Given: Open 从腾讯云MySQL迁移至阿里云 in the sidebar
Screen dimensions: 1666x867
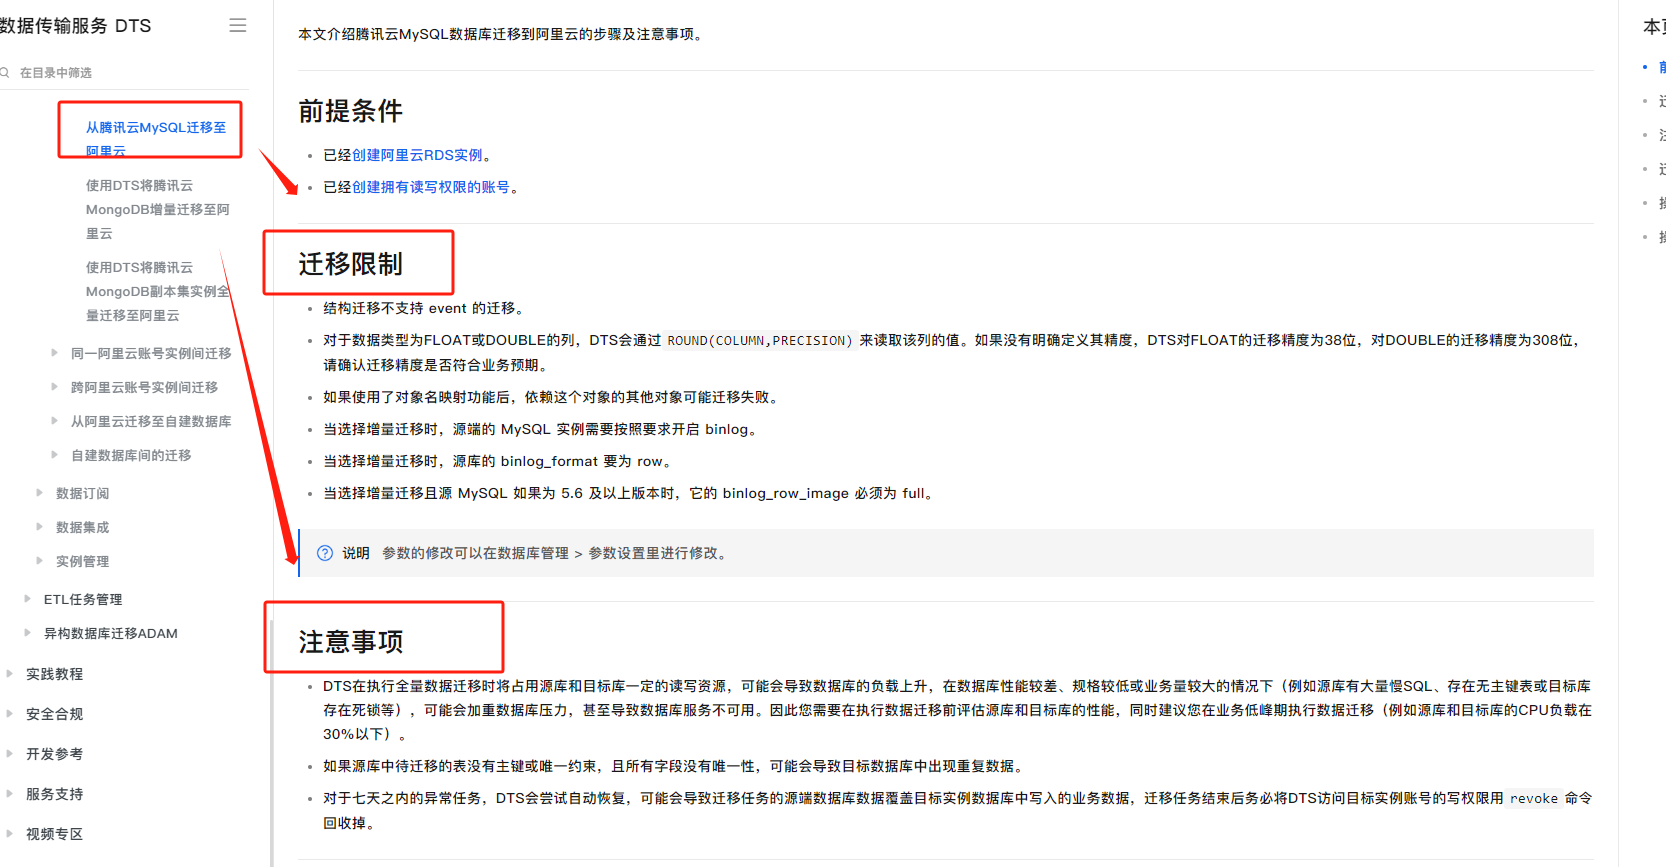Looking at the screenshot, I should [156, 139].
